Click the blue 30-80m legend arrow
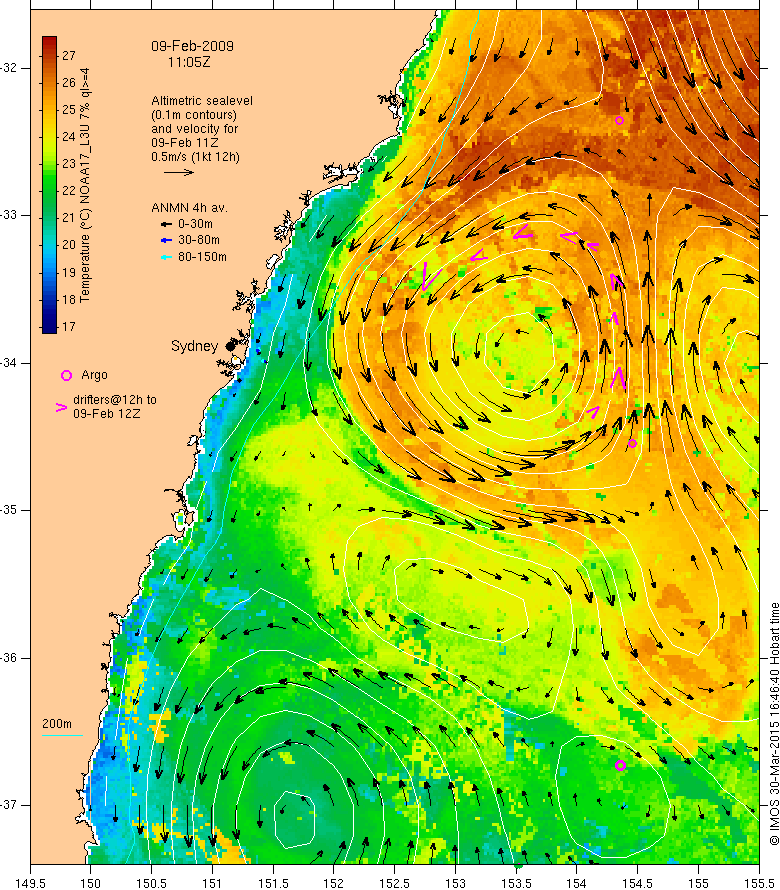Image resolution: width=780 pixels, height=890 pixels. tap(166, 241)
